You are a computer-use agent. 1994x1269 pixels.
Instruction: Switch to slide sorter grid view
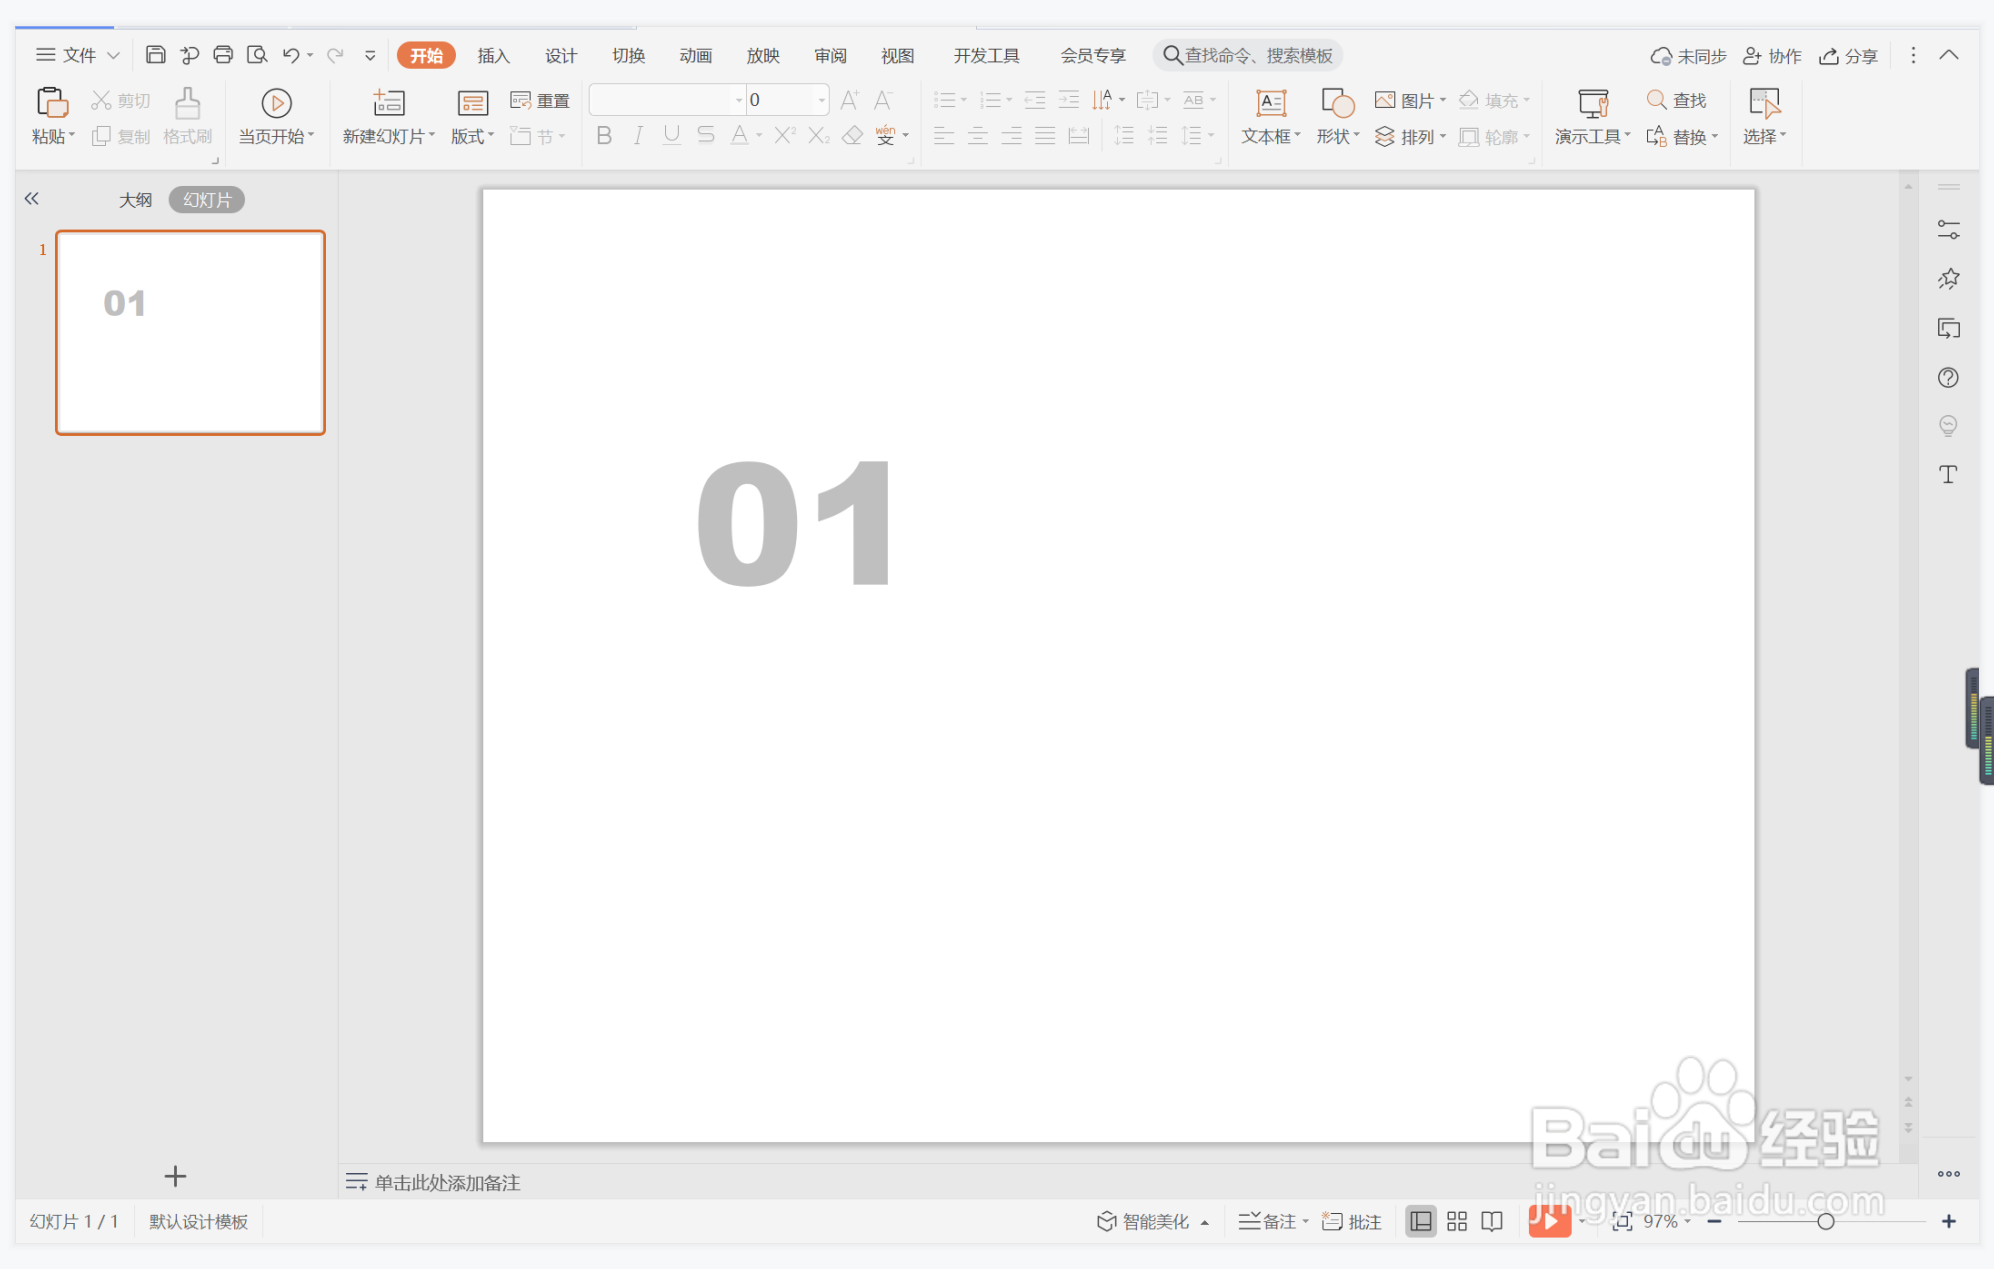(x=1456, y=1221)
